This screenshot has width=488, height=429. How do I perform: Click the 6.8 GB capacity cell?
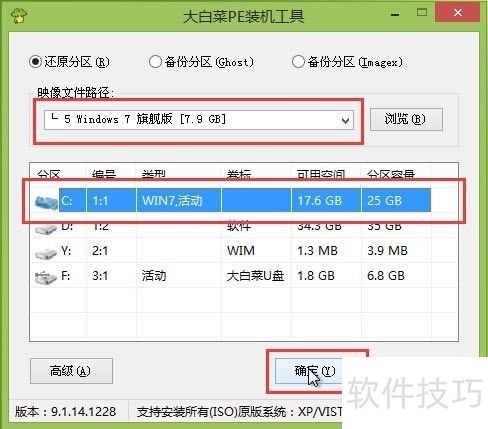pyautogui.click(x=386, y=276)
